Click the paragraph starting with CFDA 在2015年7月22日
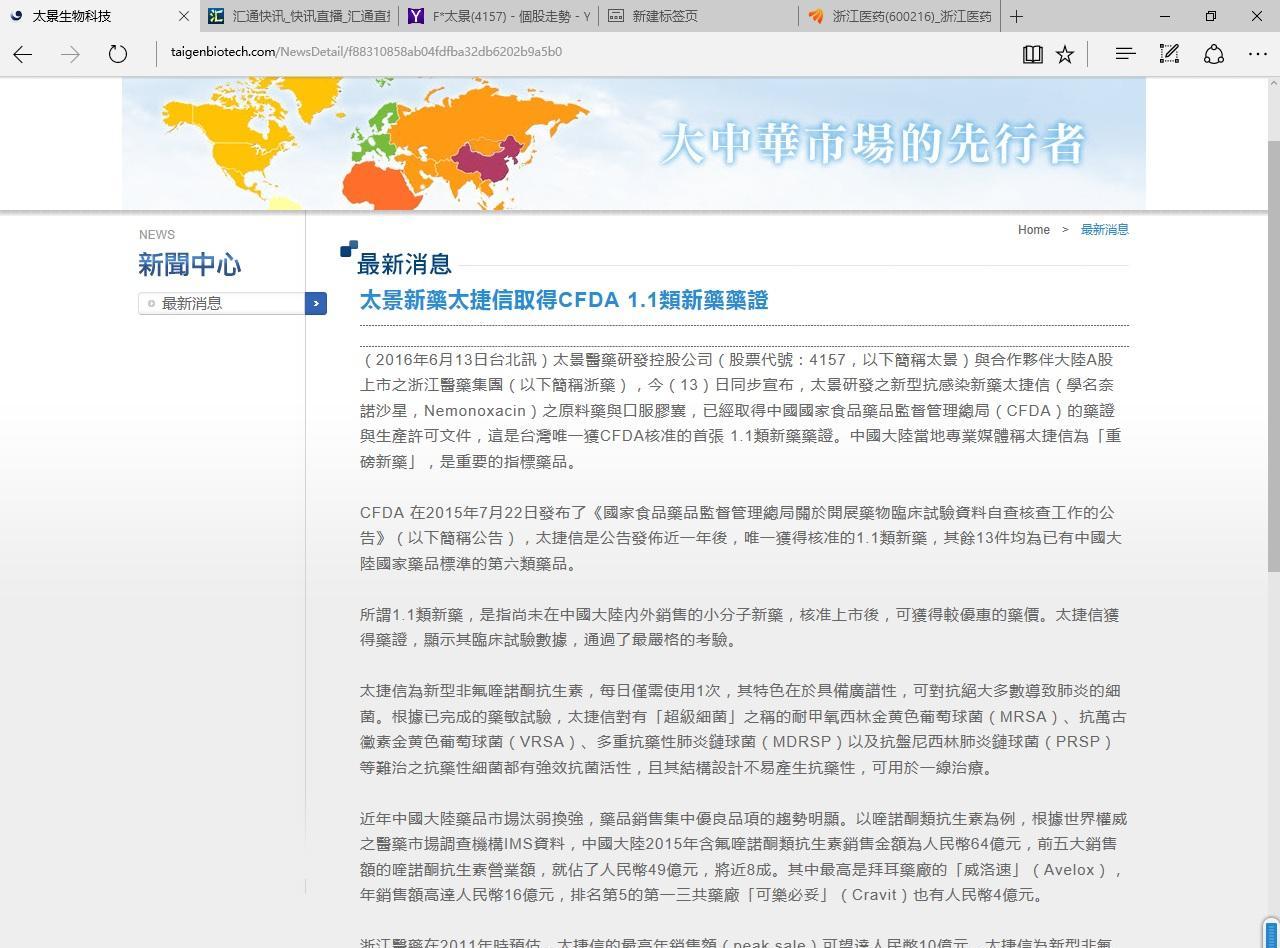Viewport: 1280px width, 948px height. click(x=741, y=538)
